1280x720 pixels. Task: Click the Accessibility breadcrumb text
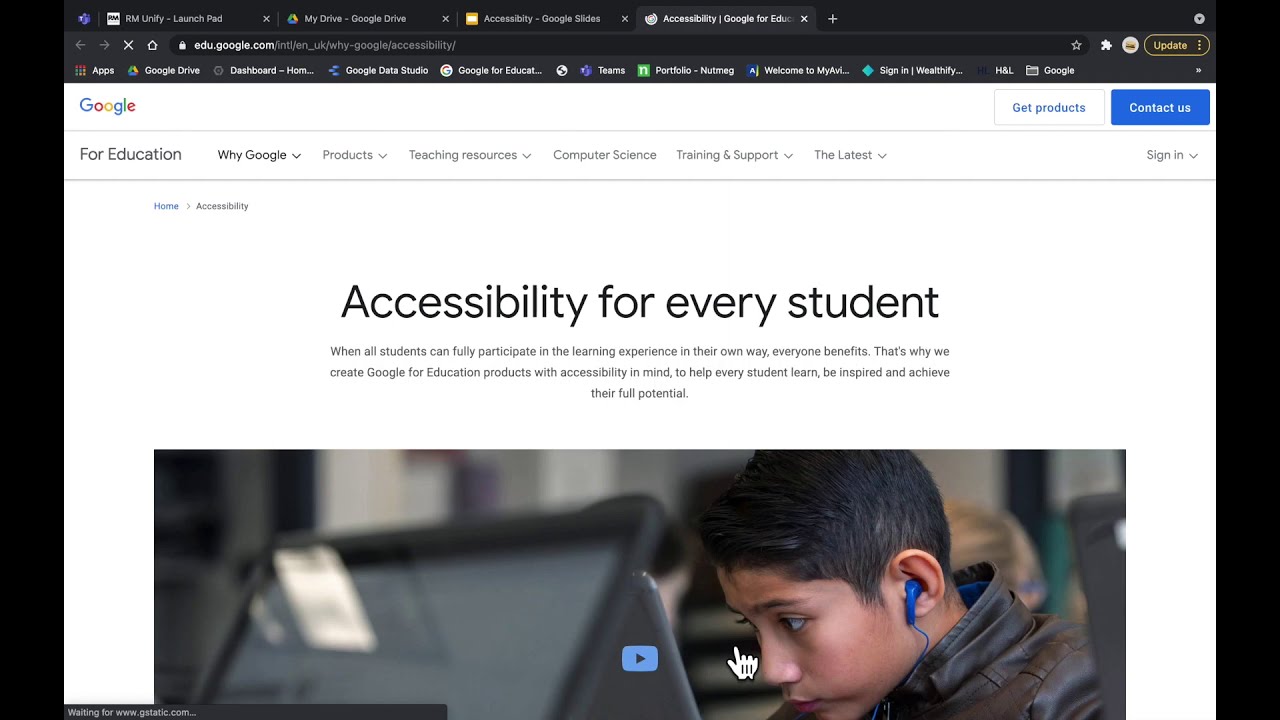(222, 206)
